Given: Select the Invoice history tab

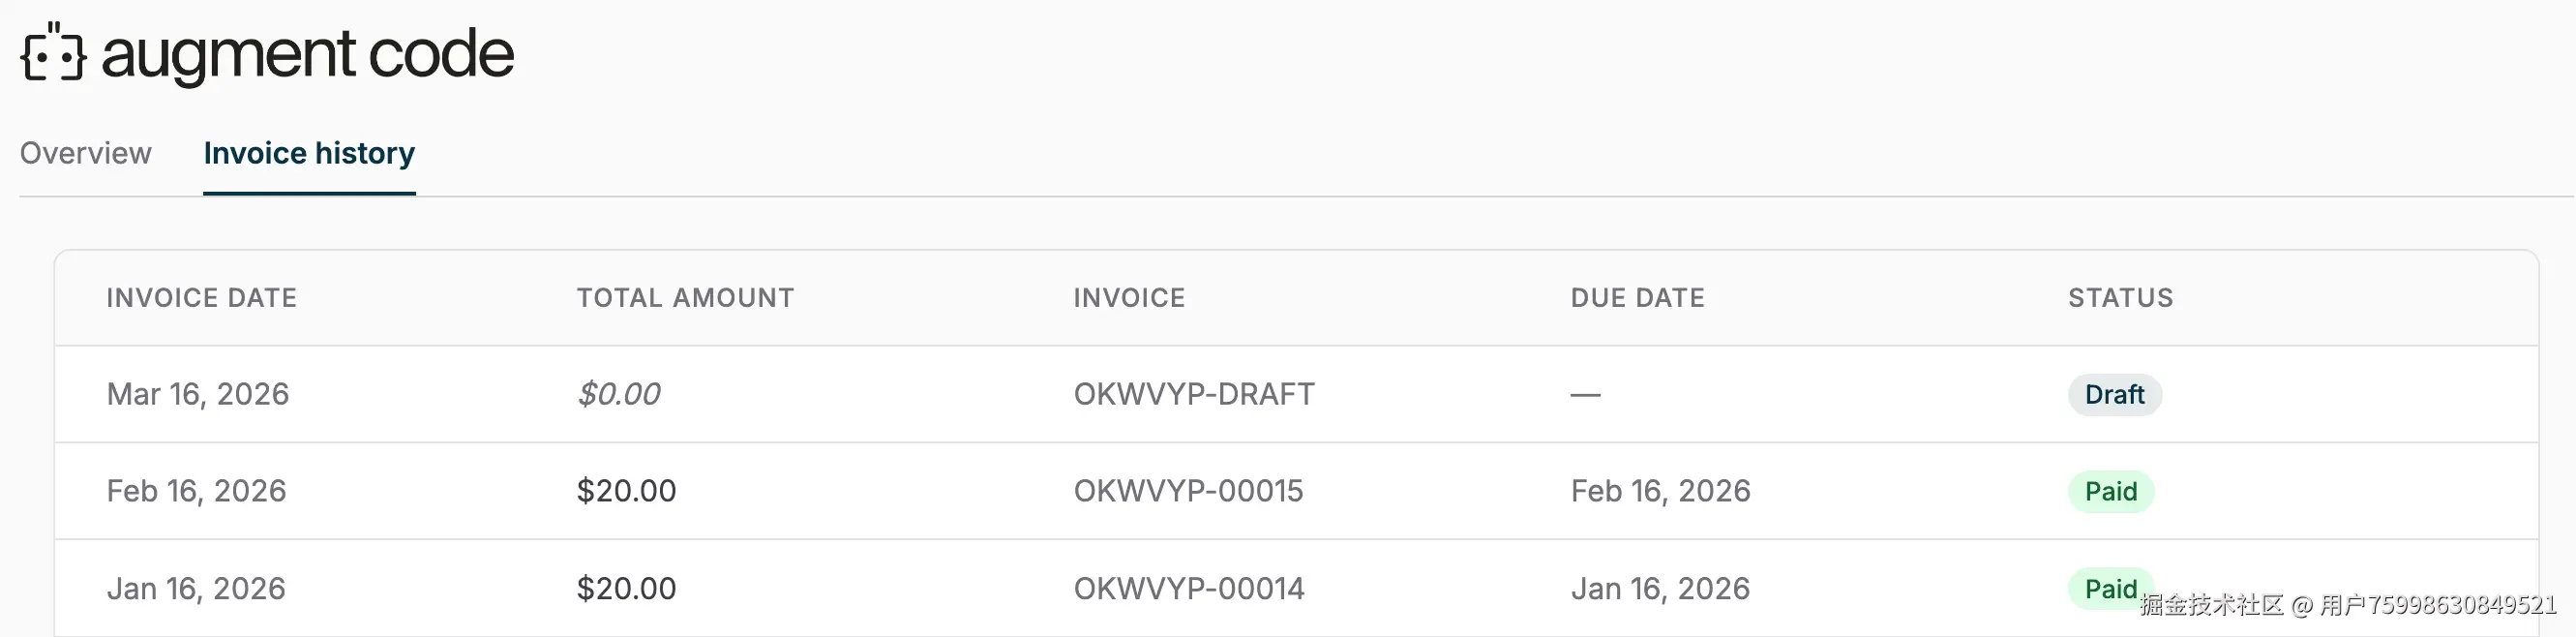Looking at the screenshot, I should [309, 153].
